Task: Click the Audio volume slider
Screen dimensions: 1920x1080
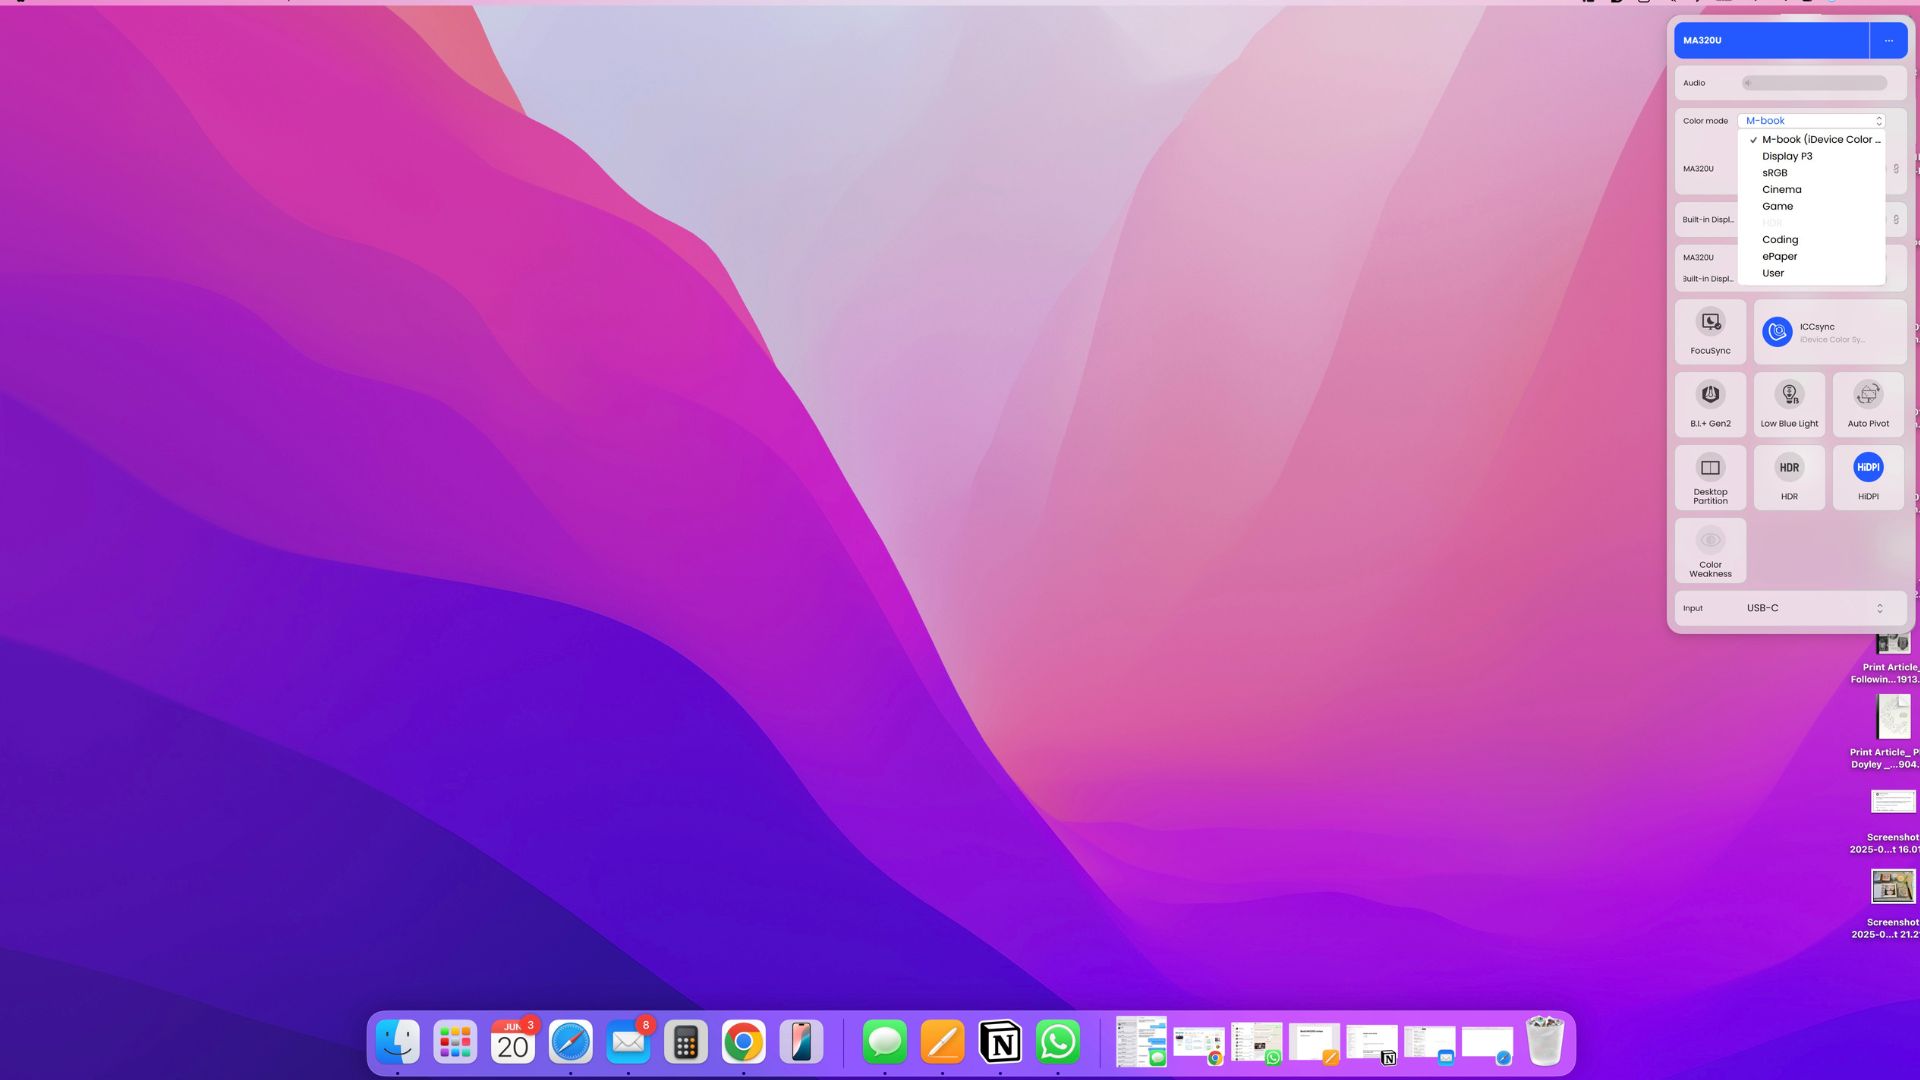Action: 1815,83
